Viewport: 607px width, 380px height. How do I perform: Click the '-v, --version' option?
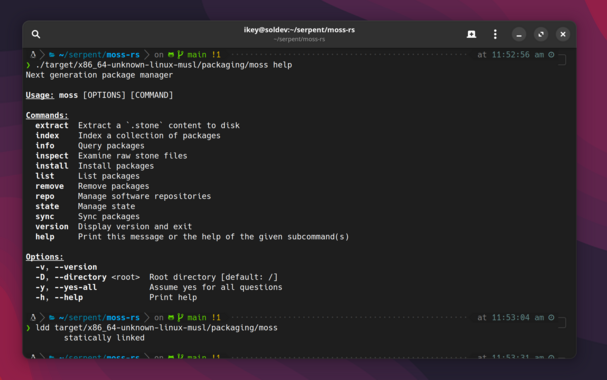(x=66, y=267)
